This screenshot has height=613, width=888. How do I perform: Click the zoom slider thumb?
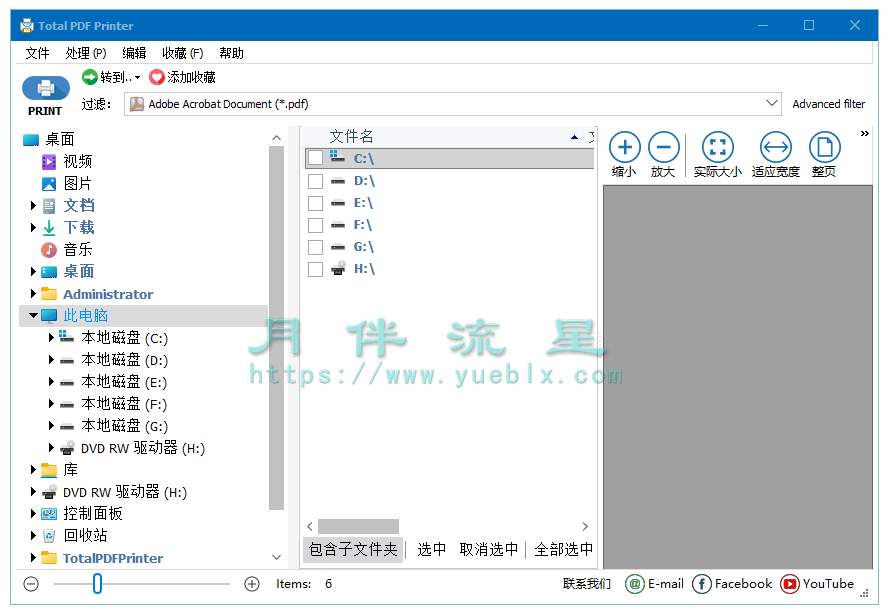pos(97,583)
